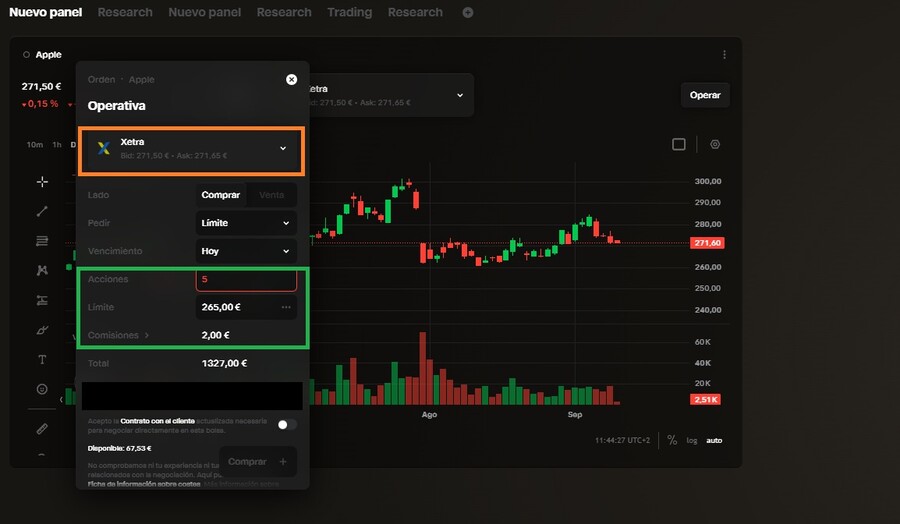The height and width of the screenshot is (524, 900).
Task: Click the Total value 1327,00 €
Action: pyautogui.click(x=224, y=363)
